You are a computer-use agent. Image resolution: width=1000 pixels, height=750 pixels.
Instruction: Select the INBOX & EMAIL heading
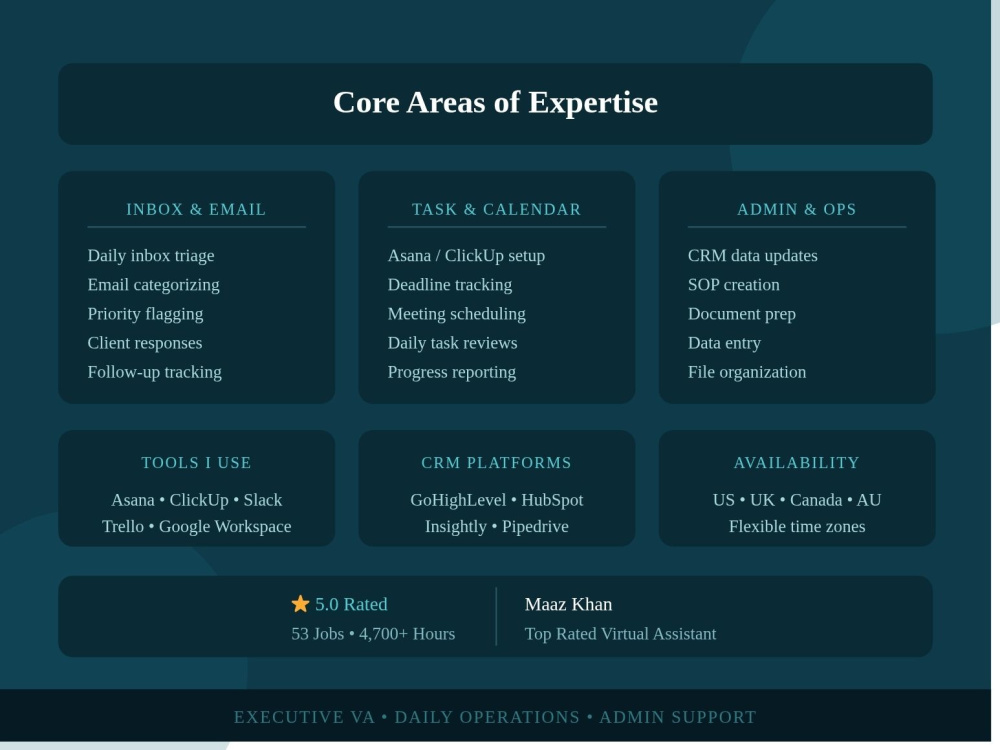196,209
